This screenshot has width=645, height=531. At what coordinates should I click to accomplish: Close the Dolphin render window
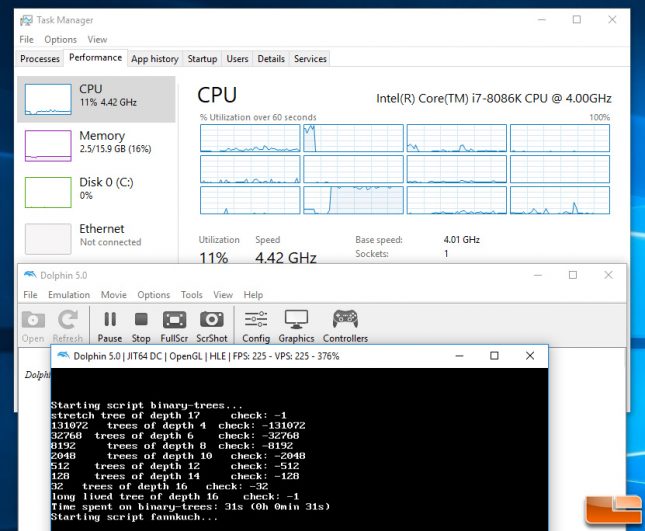tap(530, 356)
